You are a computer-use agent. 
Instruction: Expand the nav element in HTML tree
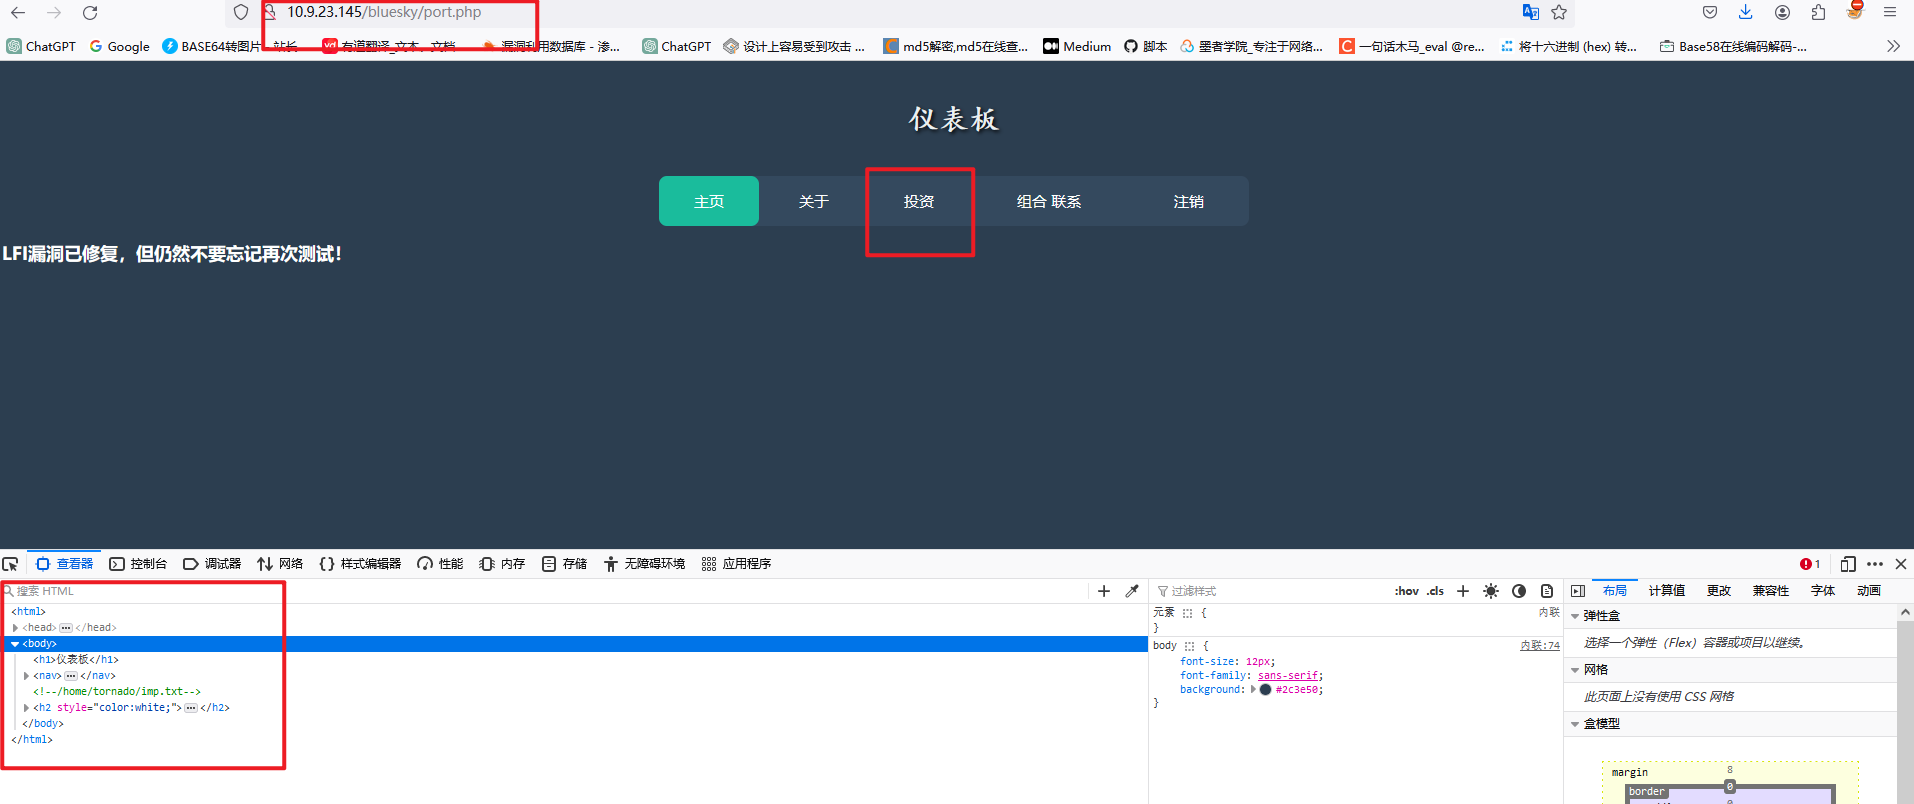pyautogui.click(x=27, y=676)
